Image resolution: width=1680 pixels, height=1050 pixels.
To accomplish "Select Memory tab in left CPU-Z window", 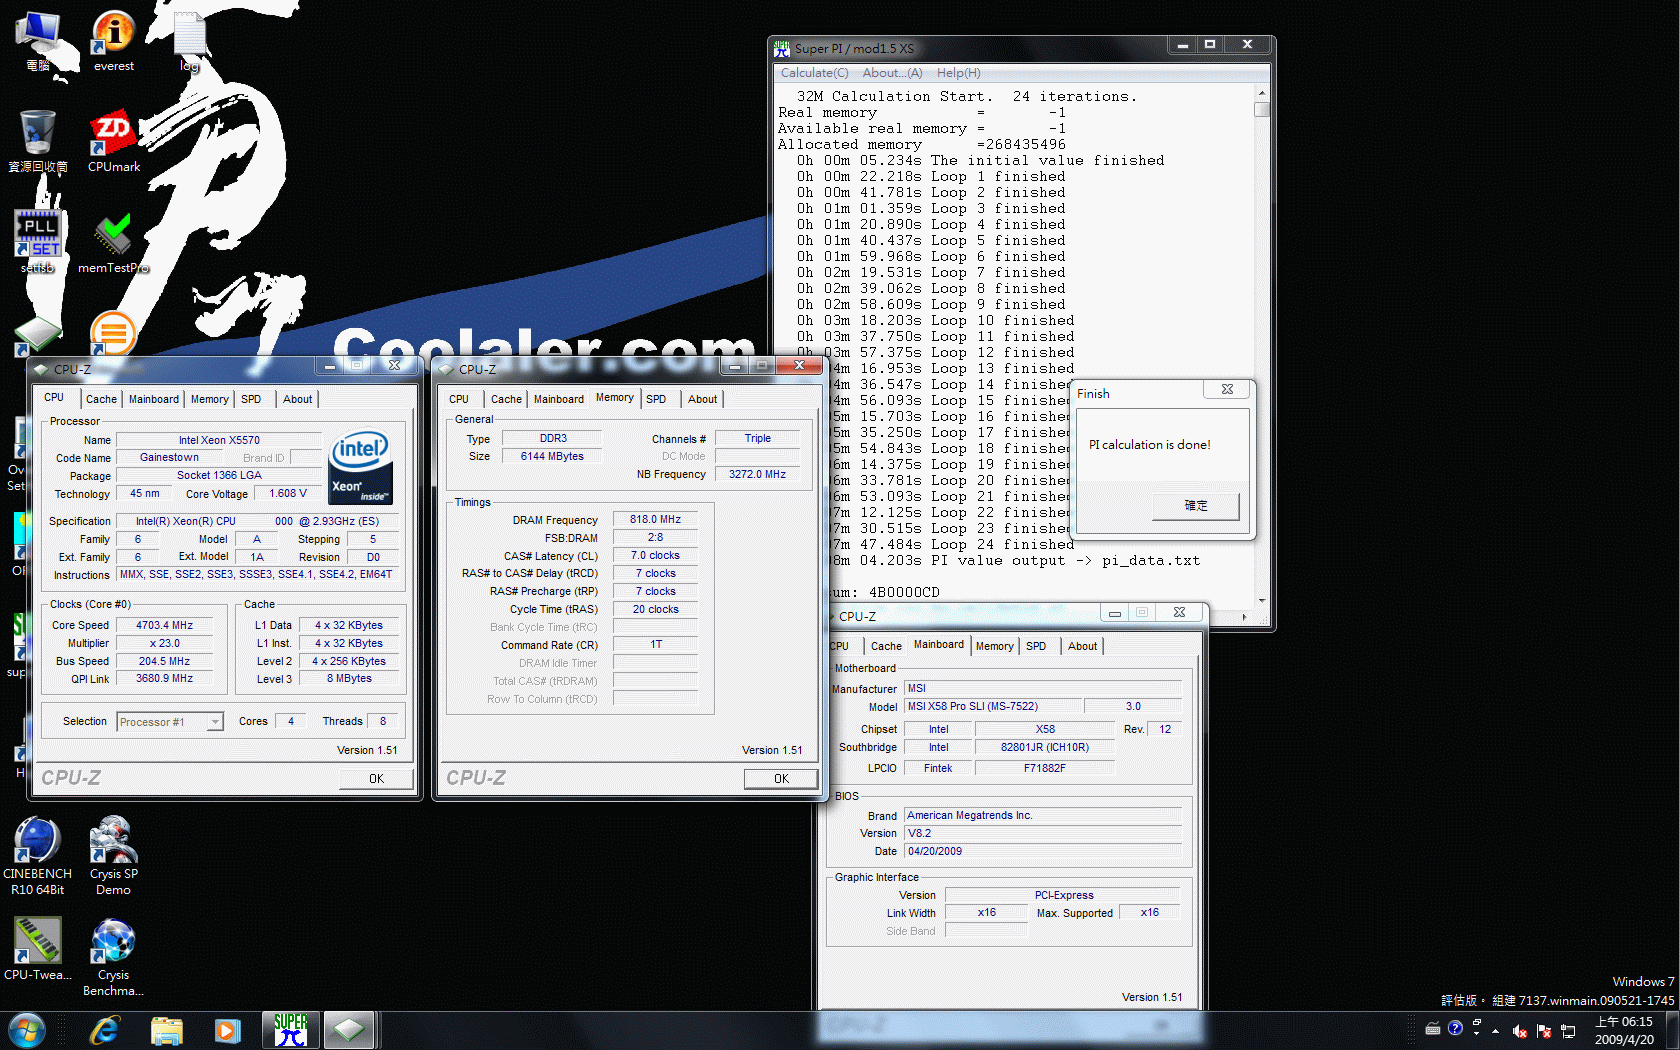I will (x=210, y=399).
